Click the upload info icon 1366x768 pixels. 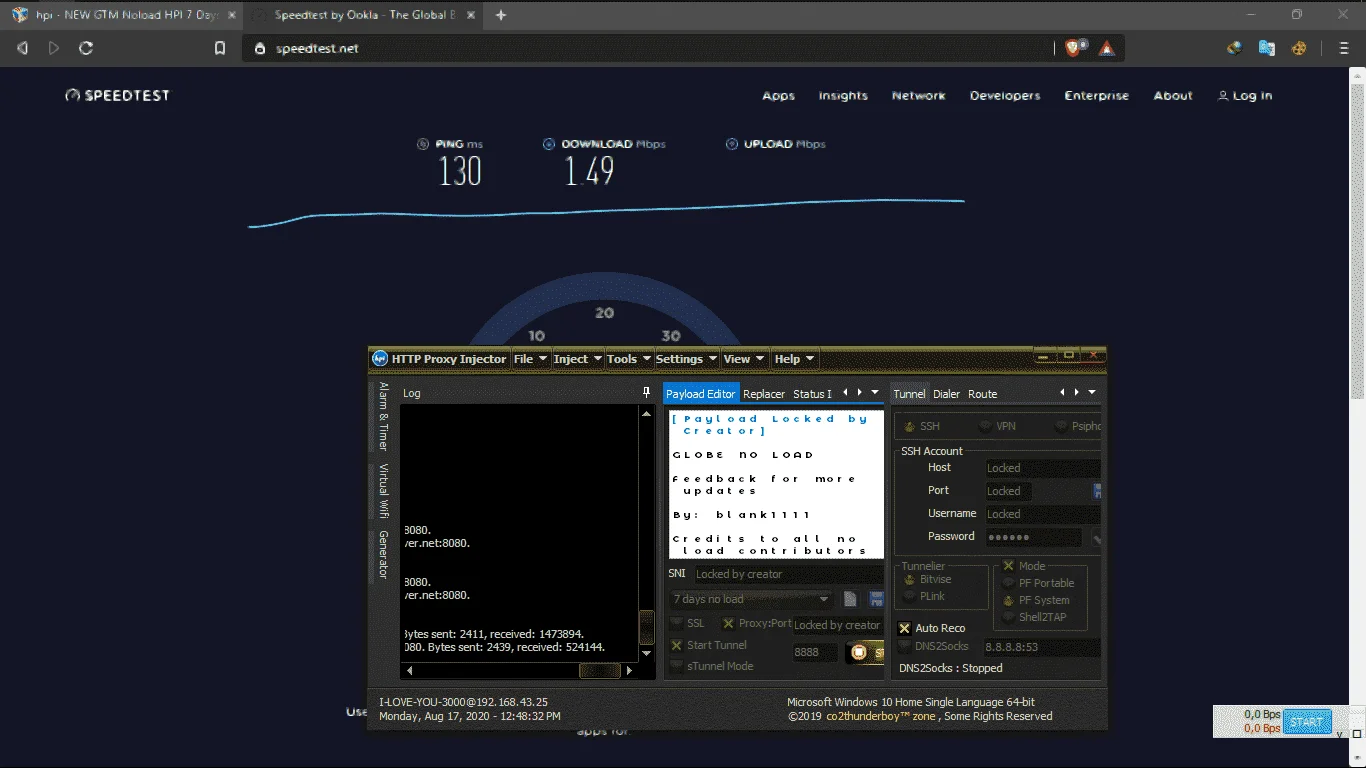click(732, 144)
